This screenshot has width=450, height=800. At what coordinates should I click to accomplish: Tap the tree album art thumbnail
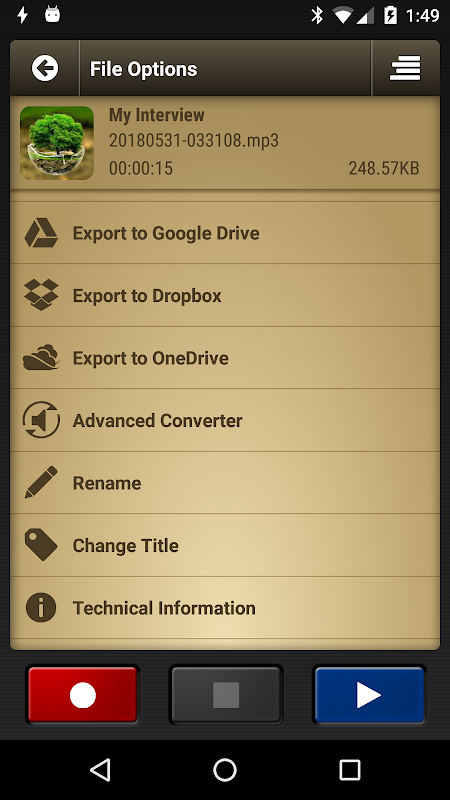pyautogui.click(x=57, y=143)
